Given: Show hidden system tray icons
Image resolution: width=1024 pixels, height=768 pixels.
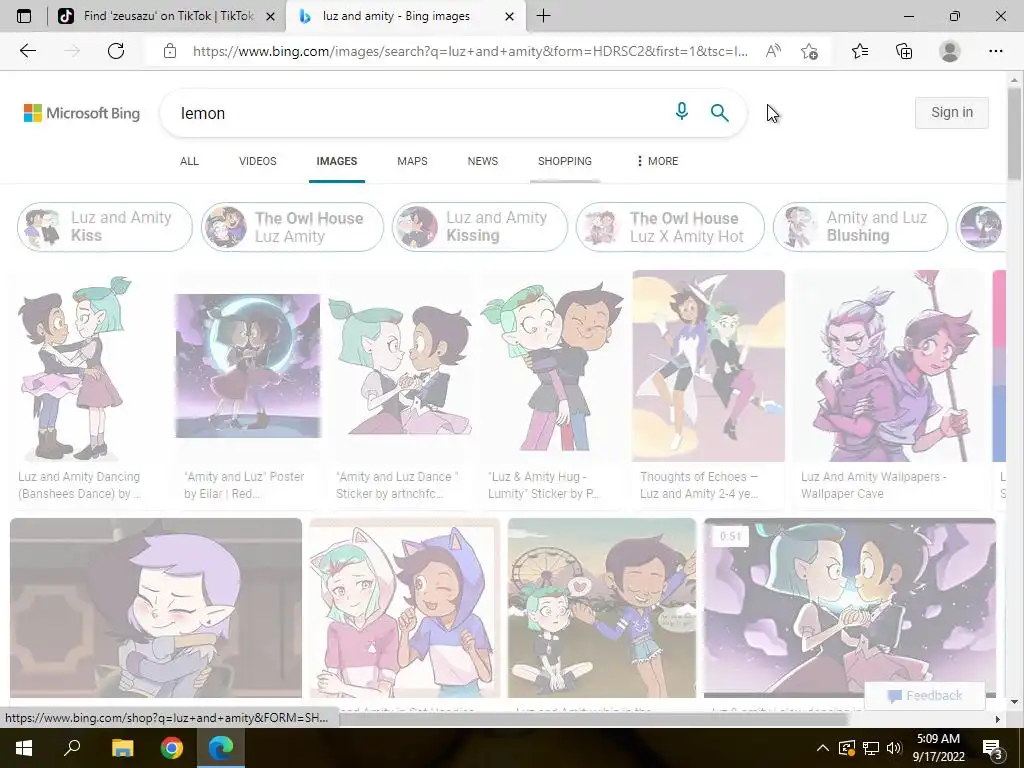Looking at the screenshot, I should [823, 748].
